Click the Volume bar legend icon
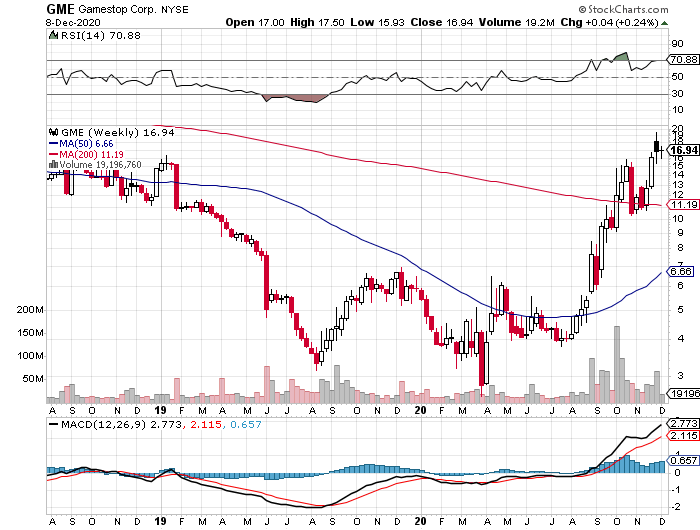Screen dimensions: 700x530 pos(53,164)
